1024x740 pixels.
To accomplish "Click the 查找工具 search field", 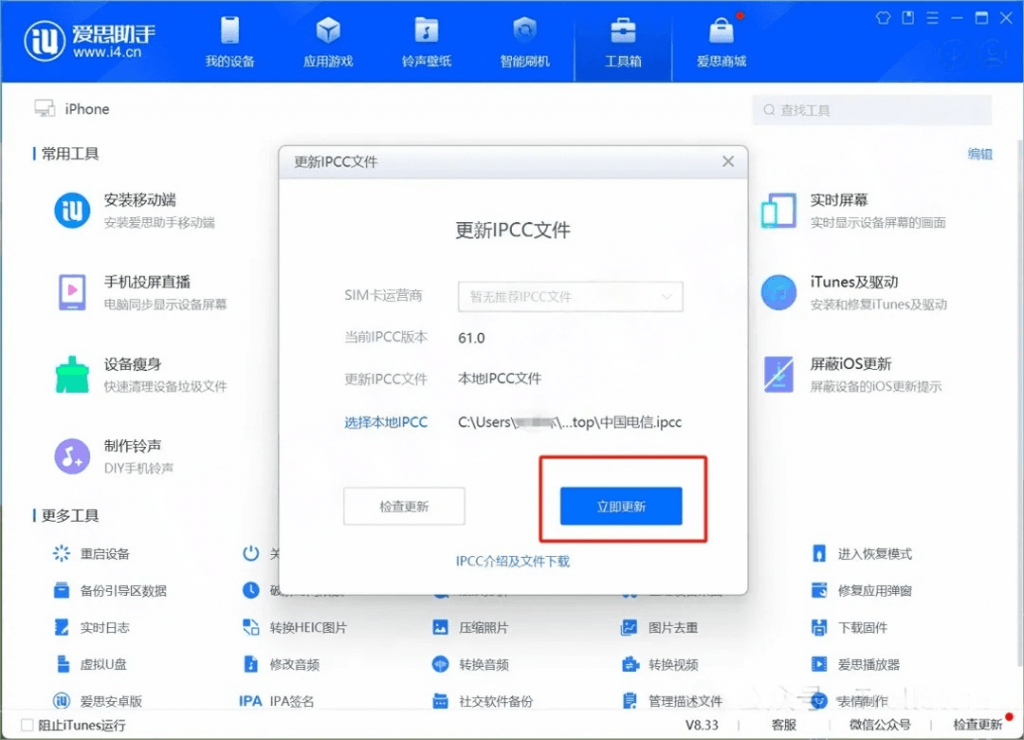I will [871, 110].
